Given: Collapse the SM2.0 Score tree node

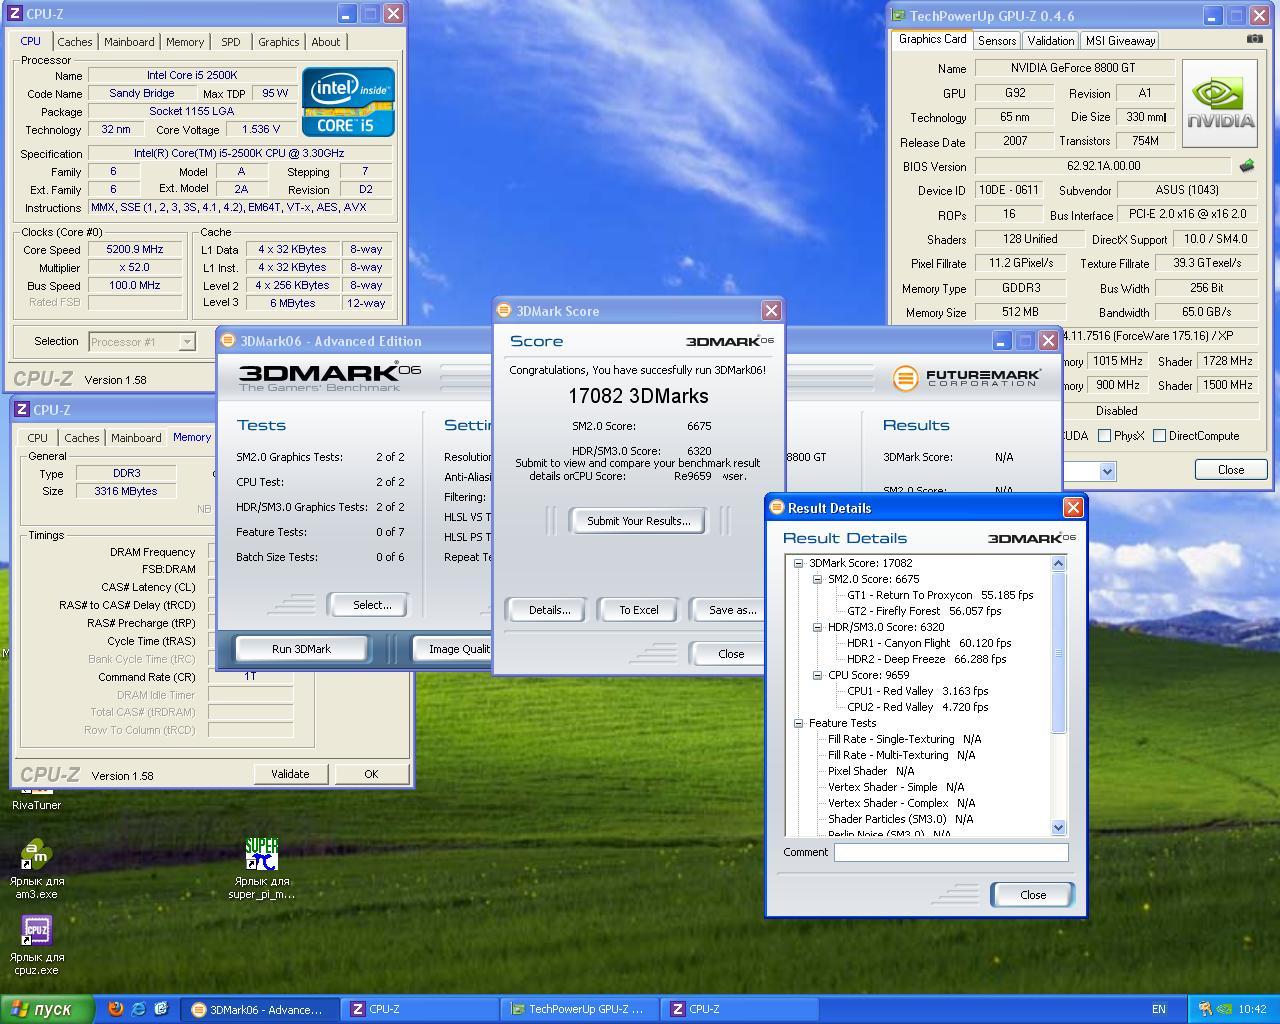Looking at the screenshot, I should tap(817, 579).
